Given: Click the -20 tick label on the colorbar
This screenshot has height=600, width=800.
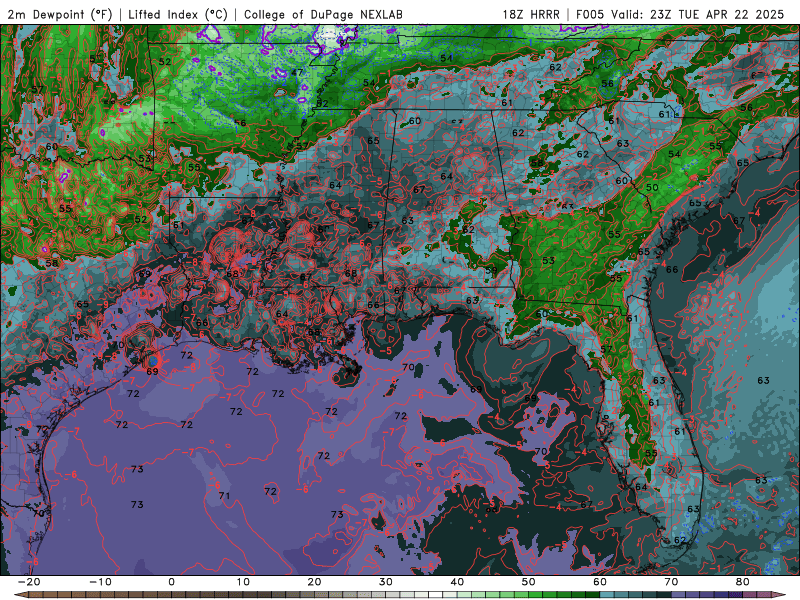Looking at the screenshot, I should coord(28,582).
